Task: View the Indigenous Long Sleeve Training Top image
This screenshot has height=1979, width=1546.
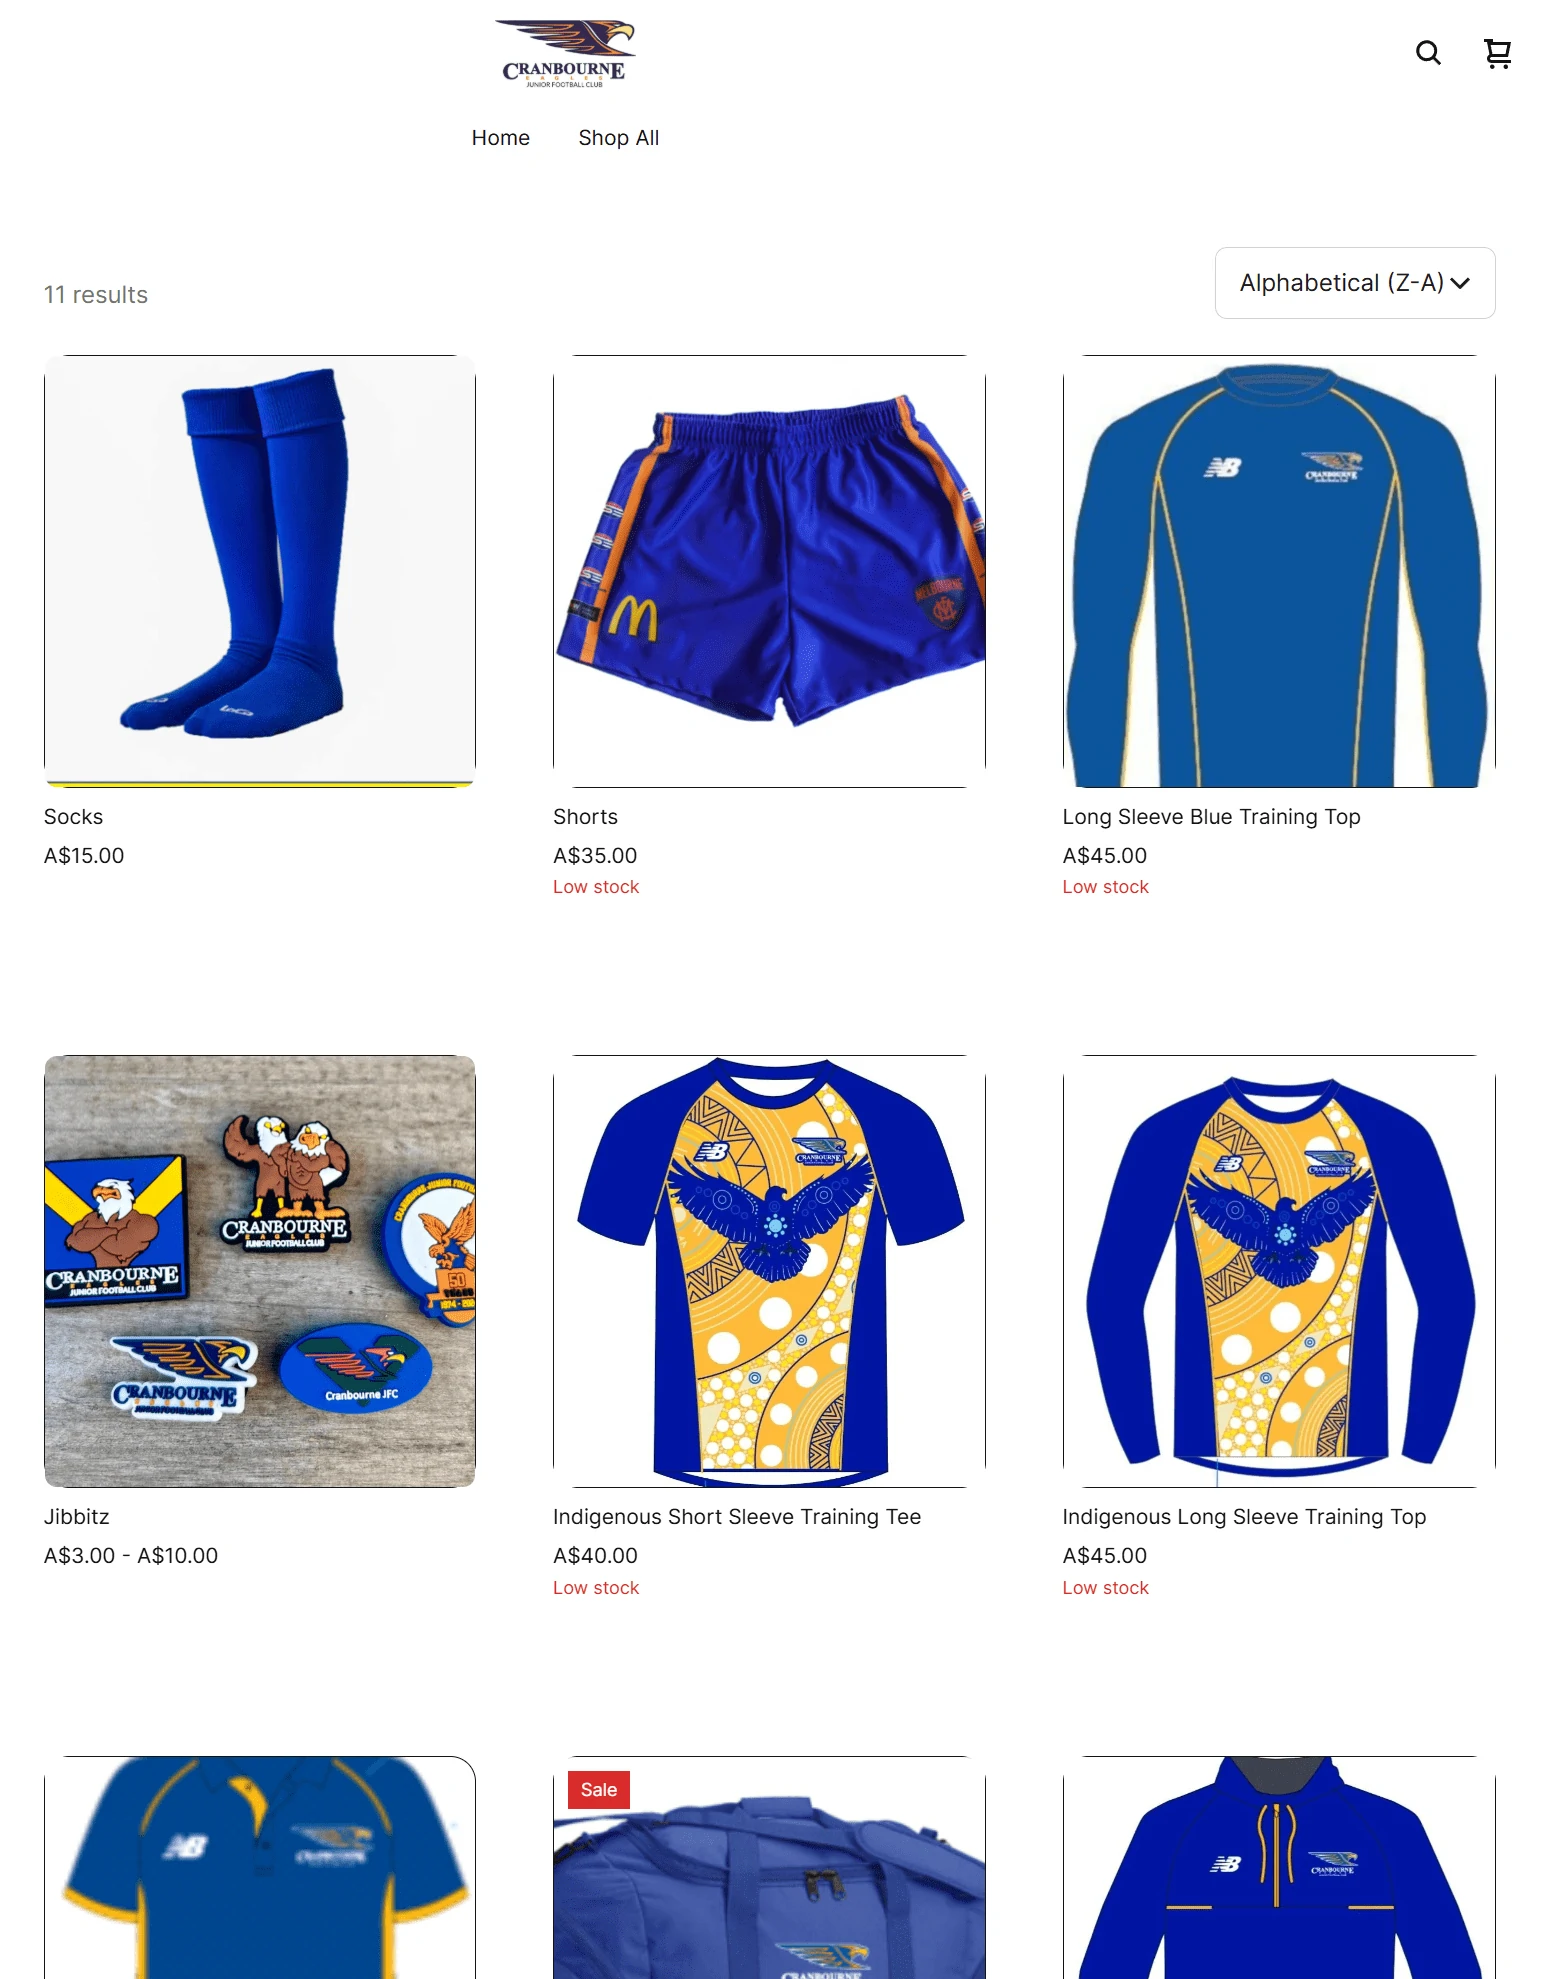Action: [x=1279, y=1271]
